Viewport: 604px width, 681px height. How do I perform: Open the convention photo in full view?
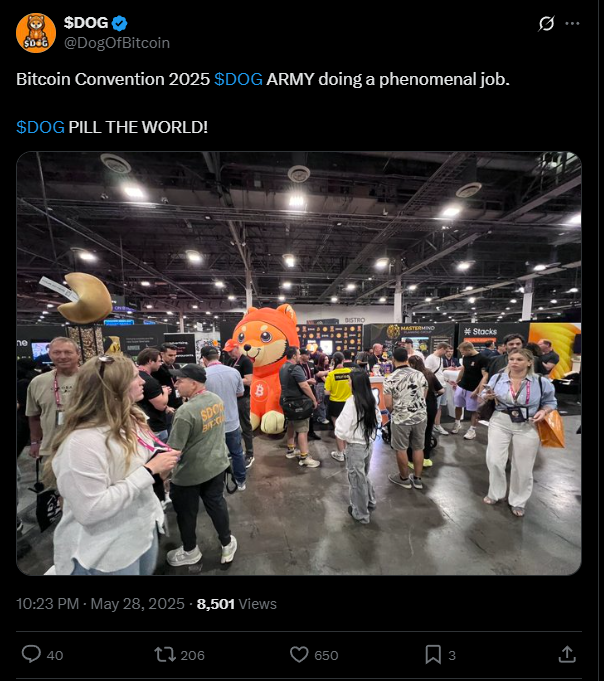(x=299, y=364)
